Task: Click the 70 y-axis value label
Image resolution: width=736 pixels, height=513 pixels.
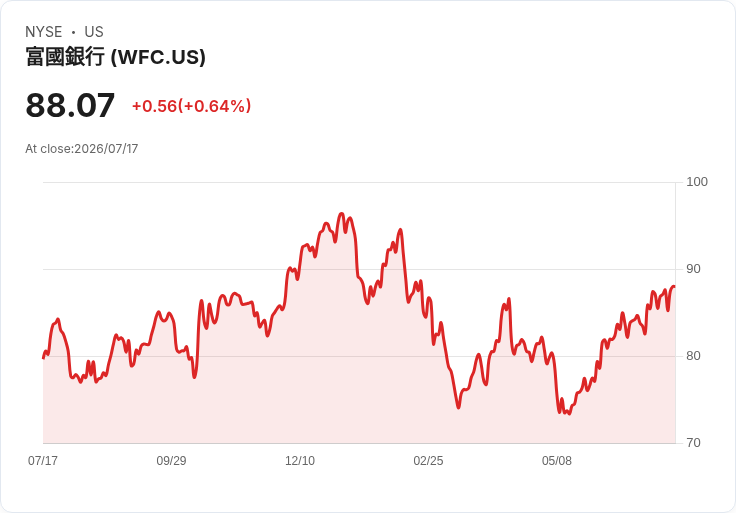Action: pos(693,443)
